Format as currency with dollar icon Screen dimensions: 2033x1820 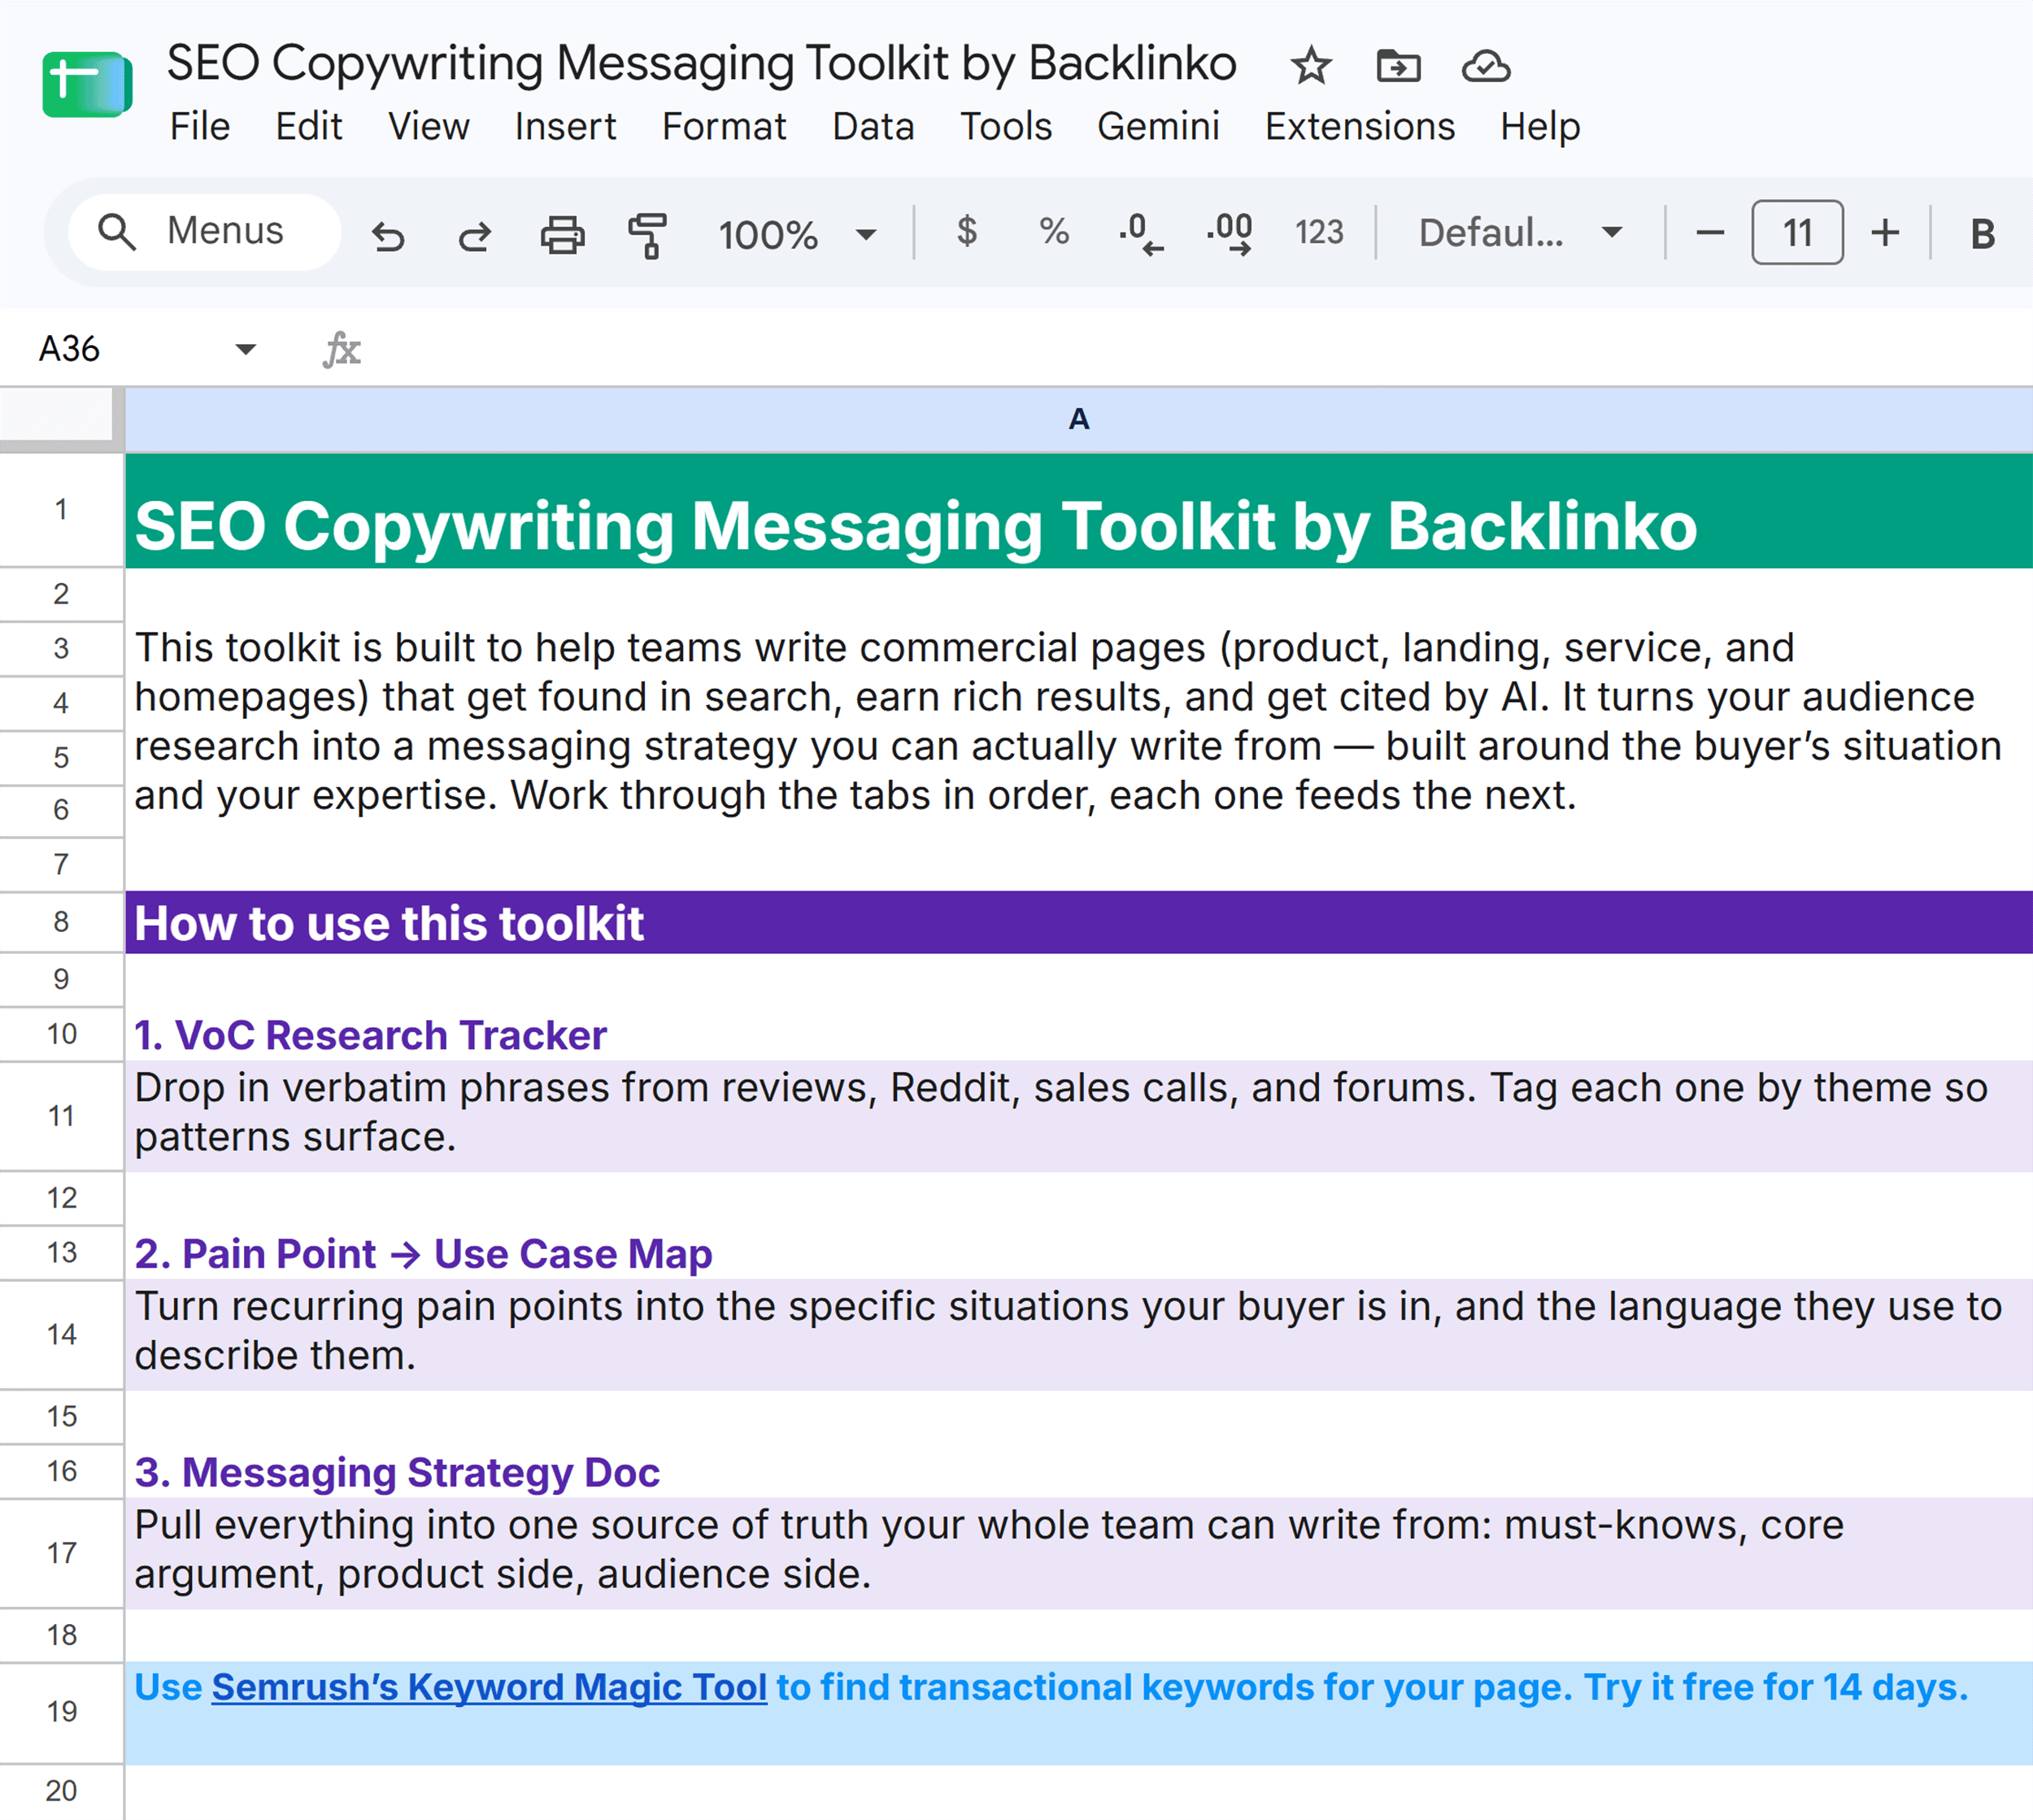(x=966, y=231)
